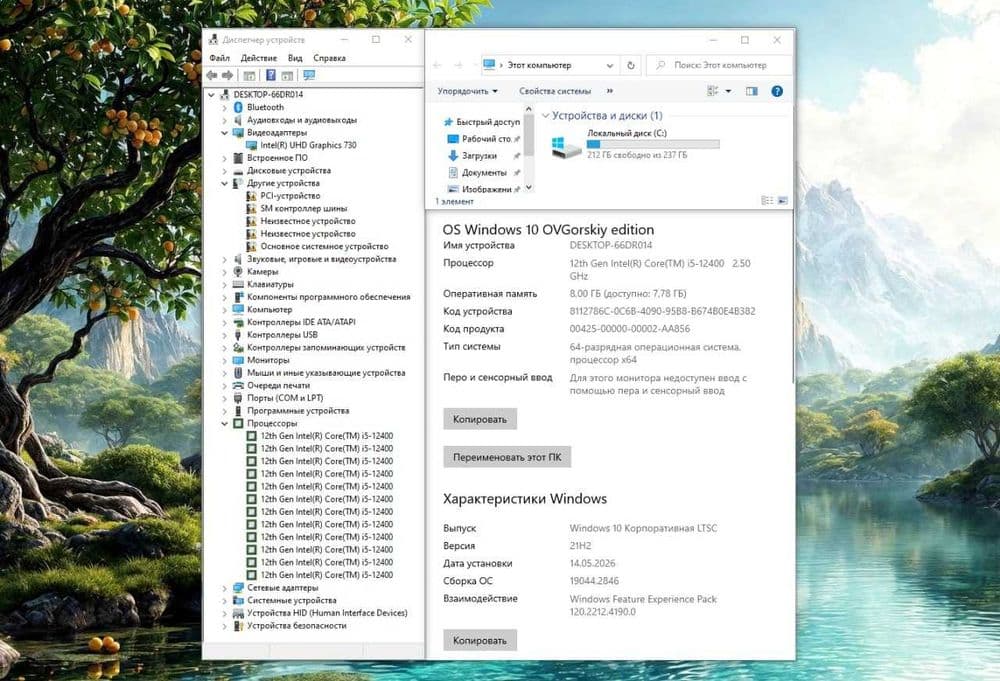Open Рабочий стол in quick access
This screenshot has height=681, width=1000.
point(487,138)
